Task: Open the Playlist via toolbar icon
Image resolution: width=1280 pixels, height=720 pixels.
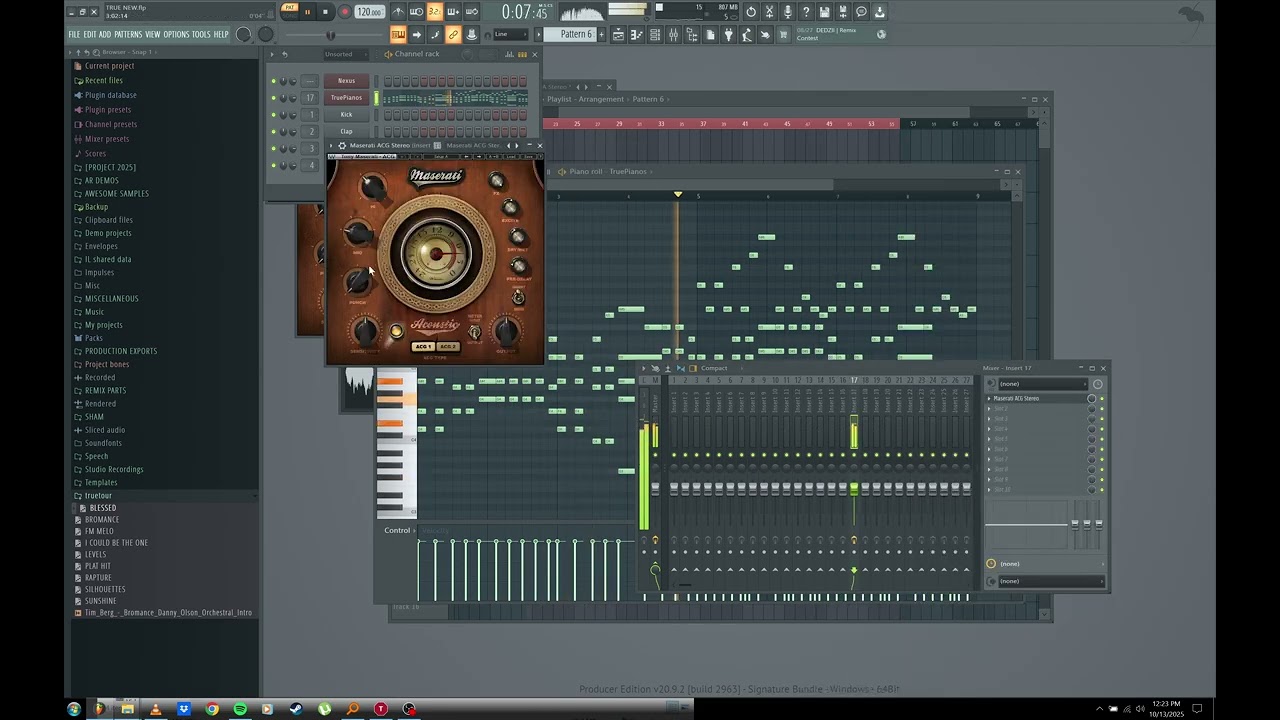Action: tap(618, 35)
